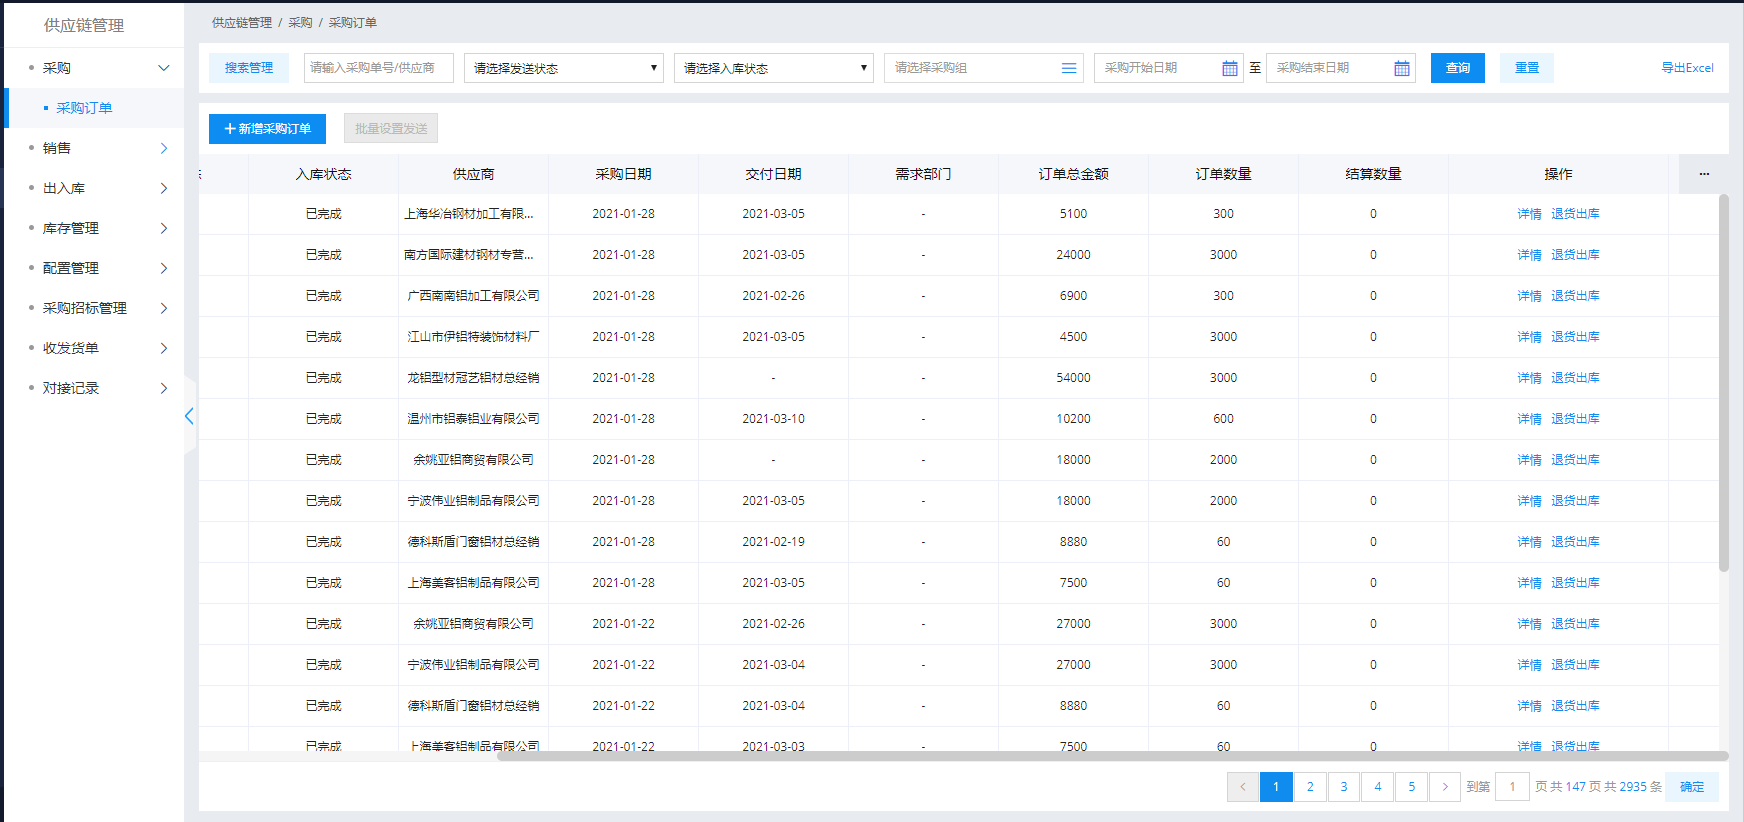The width and height of the screenshot is (1744, 822).
Task: Expand the 库存管理 sidebar menu
Action: pos(98,228)
